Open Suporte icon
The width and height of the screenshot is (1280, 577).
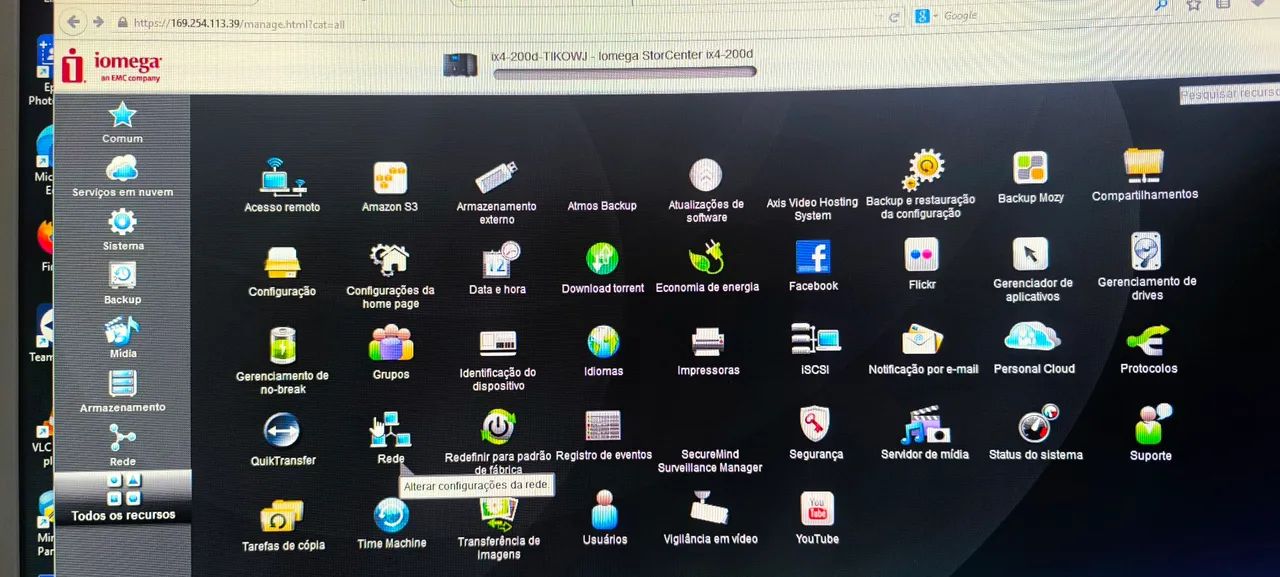pos(1152,424)
